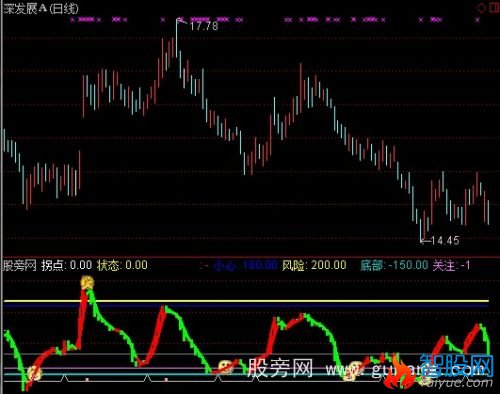Click the 深发展A (日线) chart title
This screenshot has height=394, width=500.
pyautogui.click(x=41, y=9)
